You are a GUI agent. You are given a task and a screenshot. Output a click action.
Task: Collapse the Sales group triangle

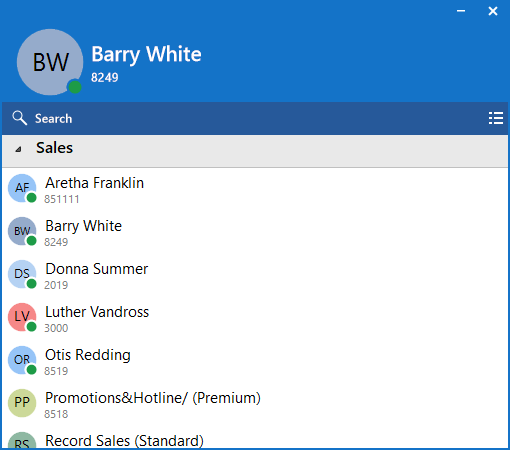[19, 149]
